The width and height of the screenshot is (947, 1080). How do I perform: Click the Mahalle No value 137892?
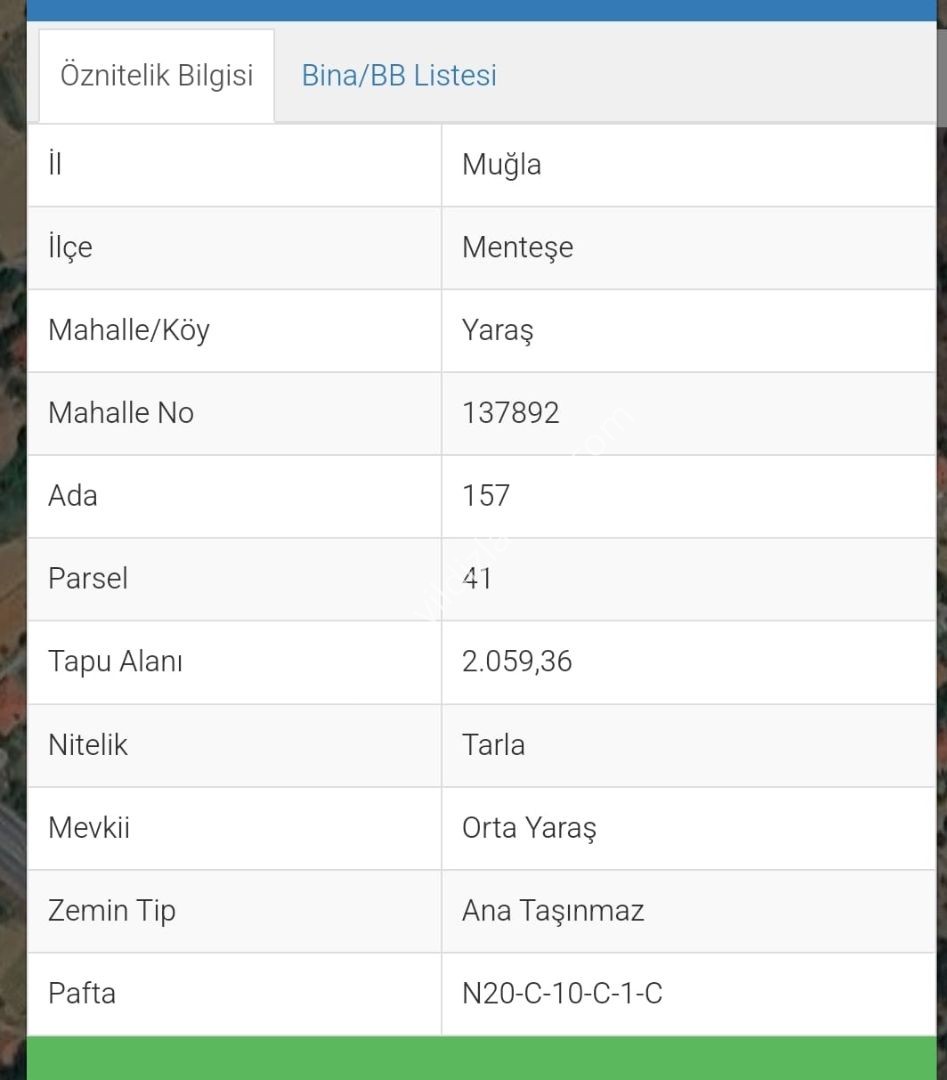(510, 413)
